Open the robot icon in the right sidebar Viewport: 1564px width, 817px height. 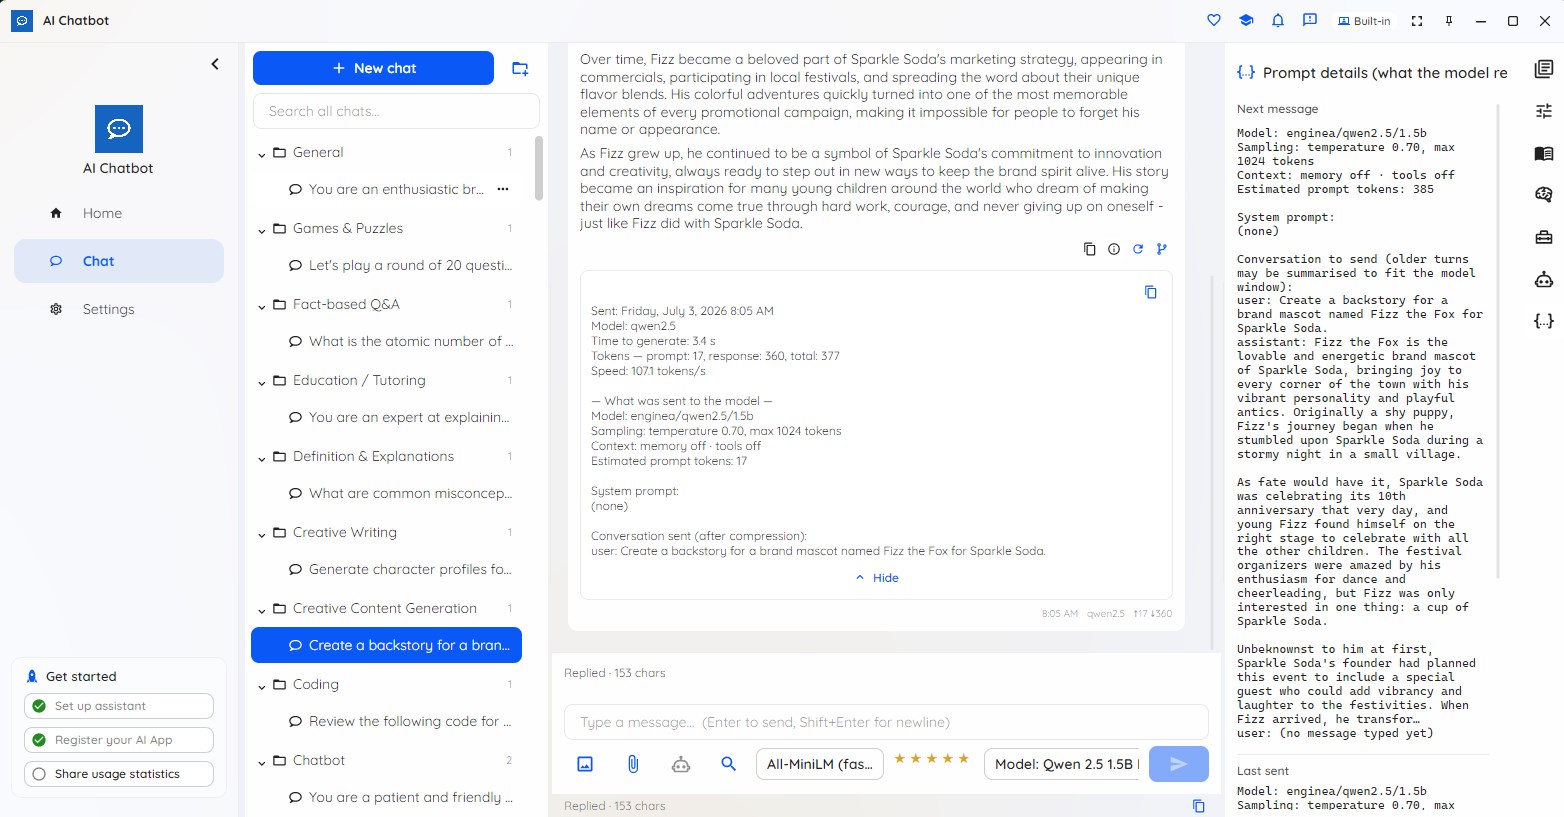tap(1544, 279)
